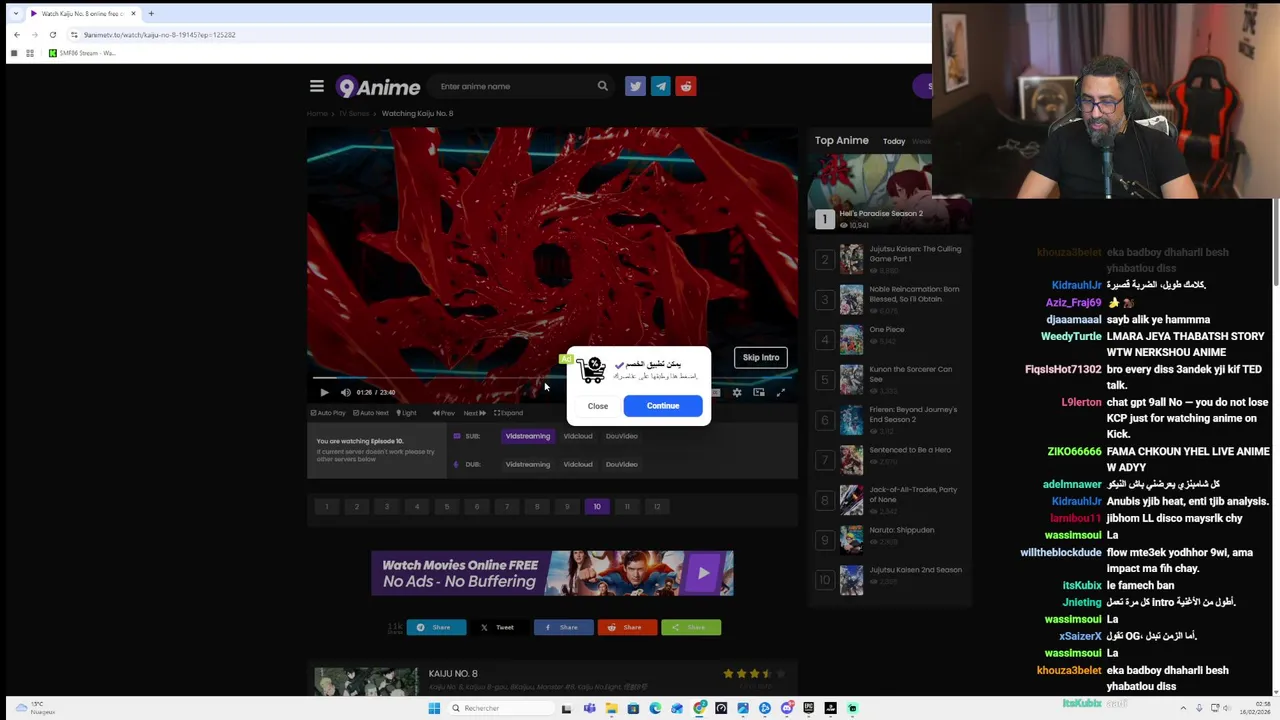Enable picture-in-picture mode
Viewport: 1280px width, 720px height.
(759, 392)
